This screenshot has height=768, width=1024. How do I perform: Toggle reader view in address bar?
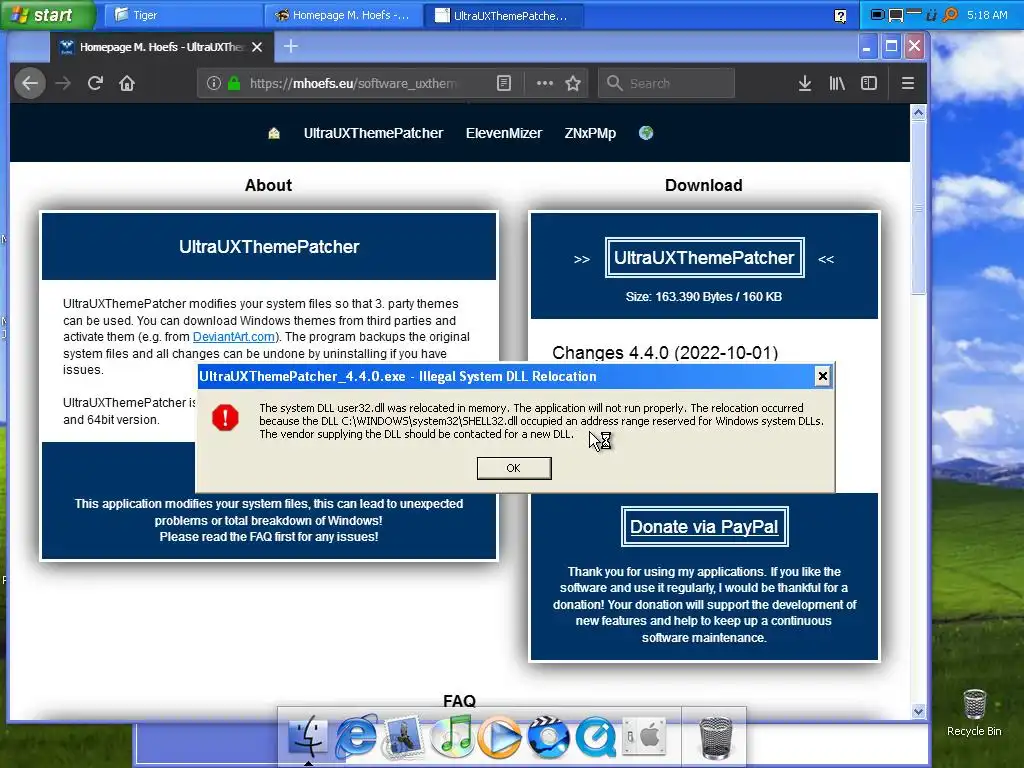tap(504, 83)
